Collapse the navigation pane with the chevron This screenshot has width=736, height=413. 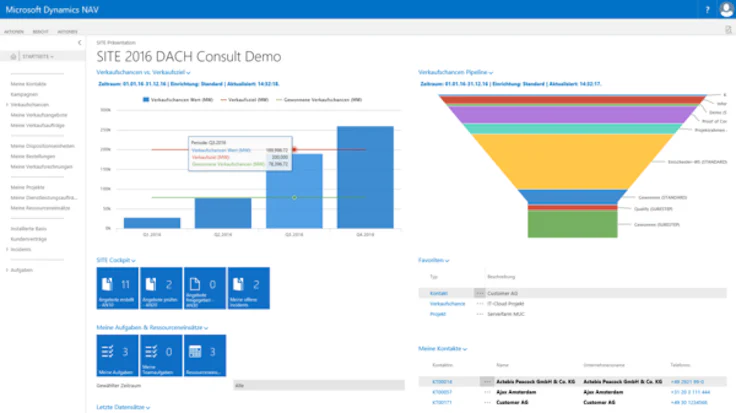click(x=79, y=43)
